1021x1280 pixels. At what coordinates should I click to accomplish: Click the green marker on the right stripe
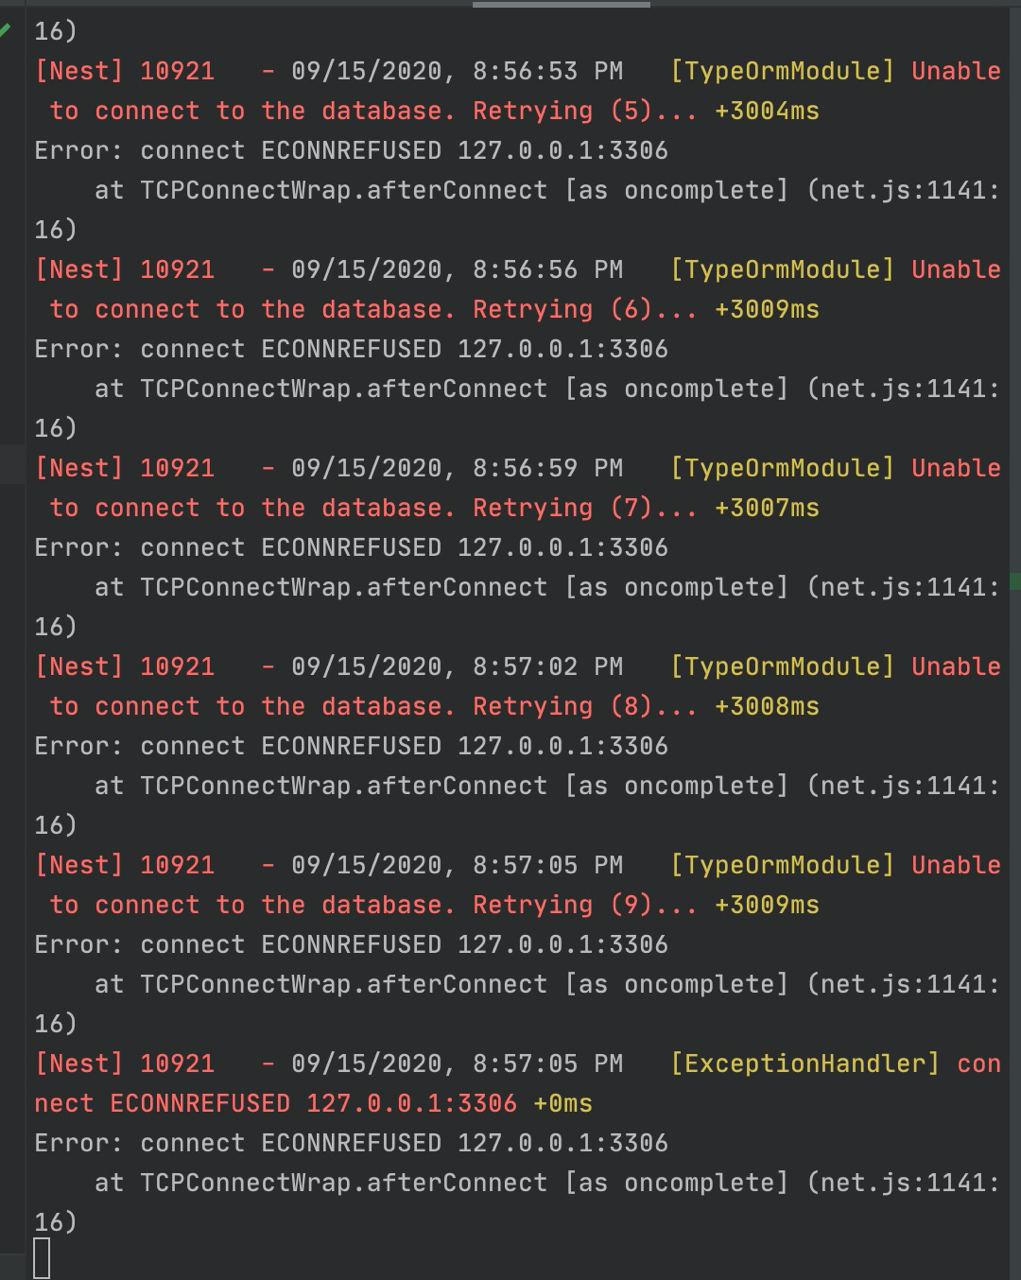[1015, 581]
